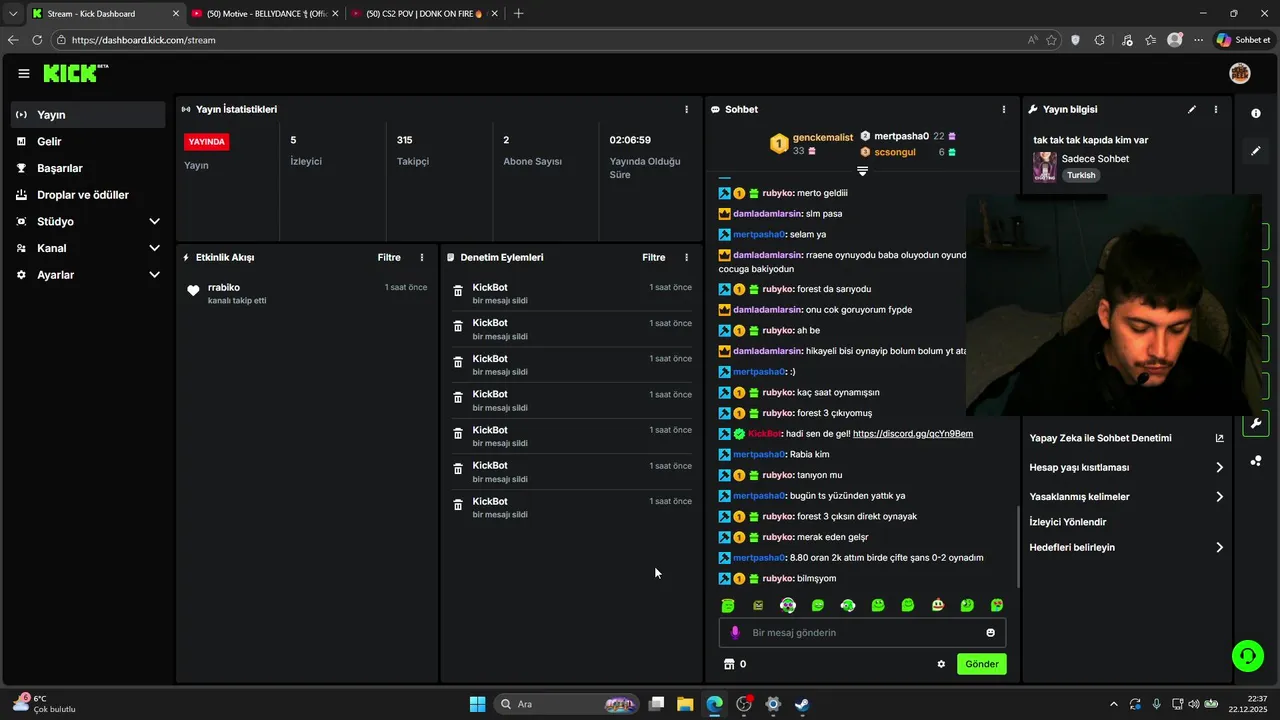Screen dimensions: 1280x720
Task: Open the Yayın bilgisi panel three-dot menu
Action: (1216, 109)
